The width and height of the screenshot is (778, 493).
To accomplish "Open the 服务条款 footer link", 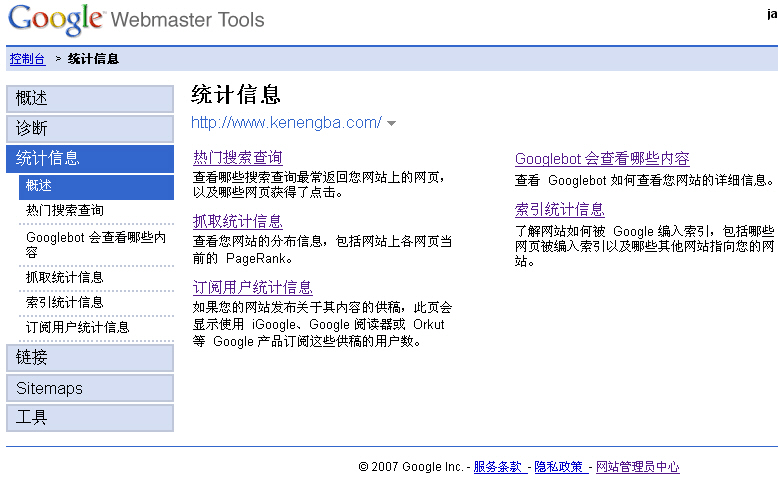I will point(498,467).
